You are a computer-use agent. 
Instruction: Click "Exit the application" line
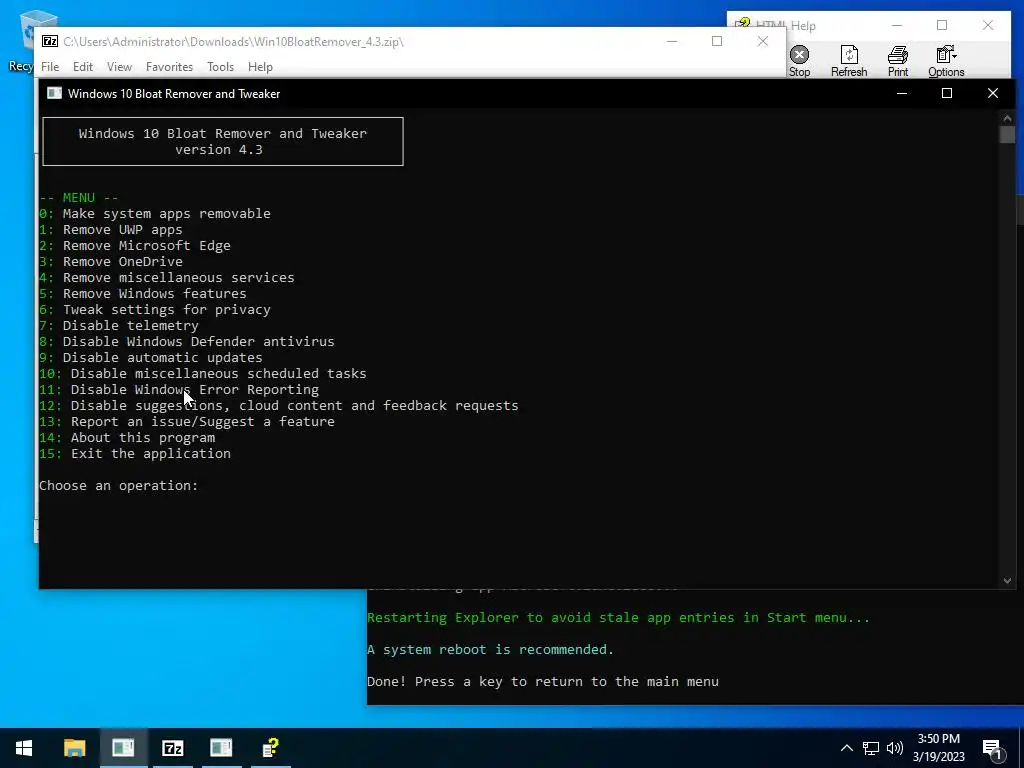(x=135, y=454)
